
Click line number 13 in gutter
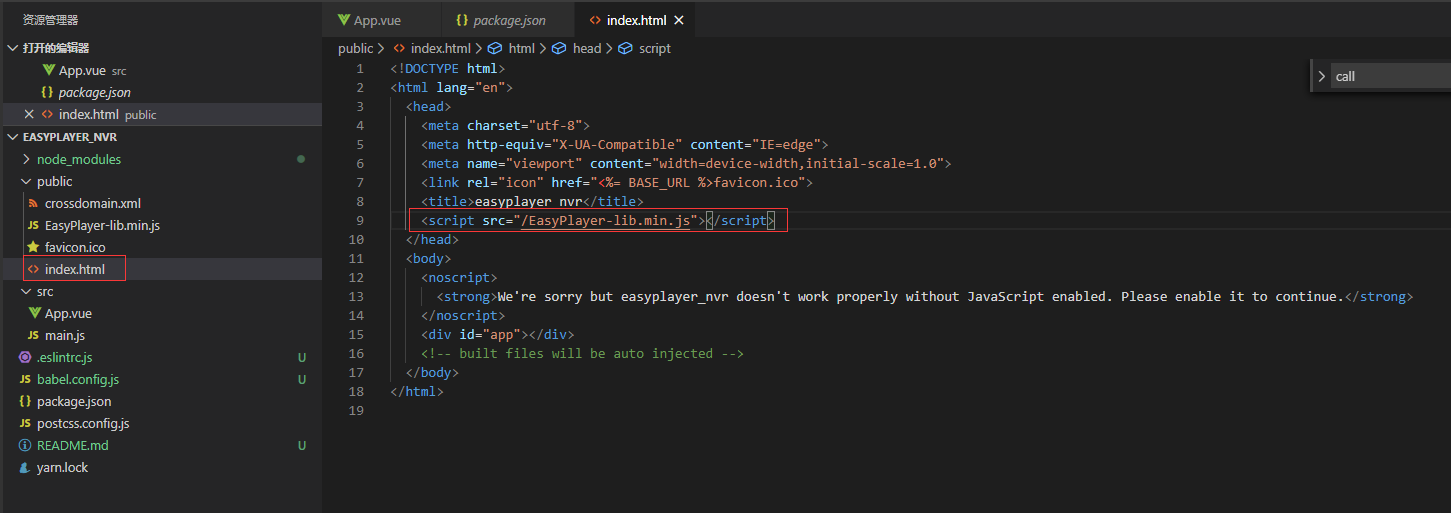(356, 296)
